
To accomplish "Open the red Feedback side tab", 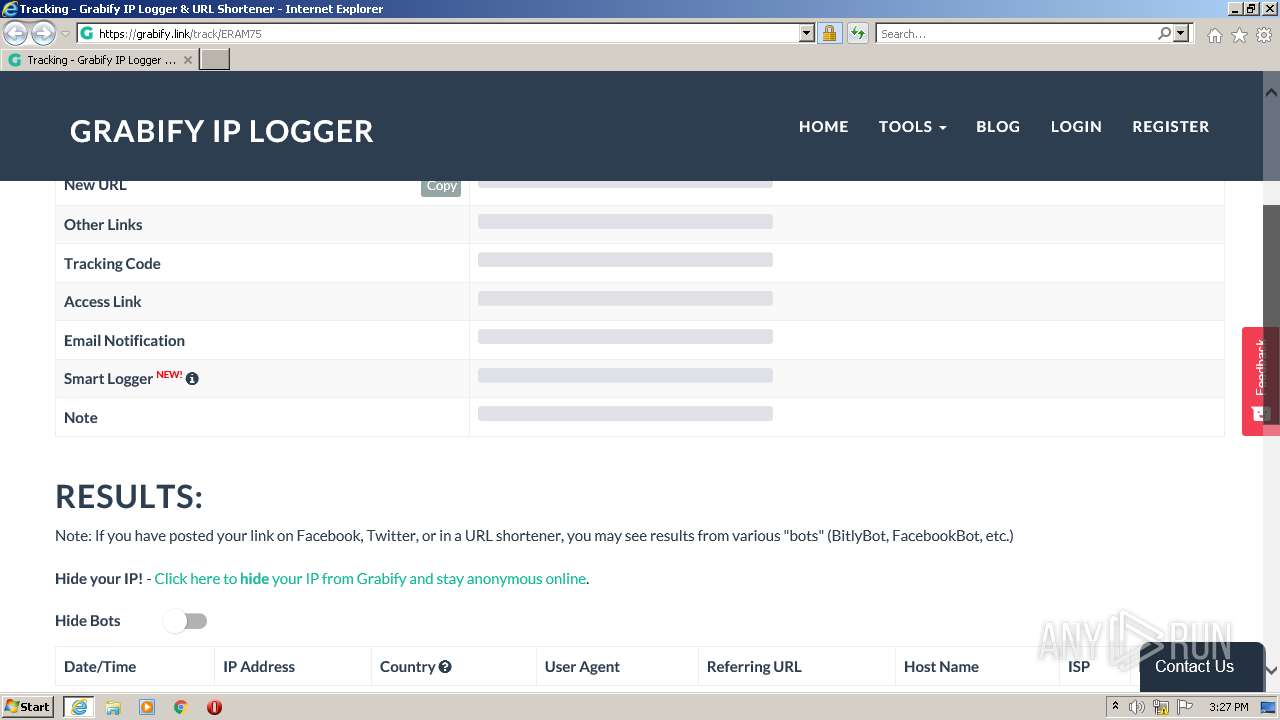I will point(1260,381).
